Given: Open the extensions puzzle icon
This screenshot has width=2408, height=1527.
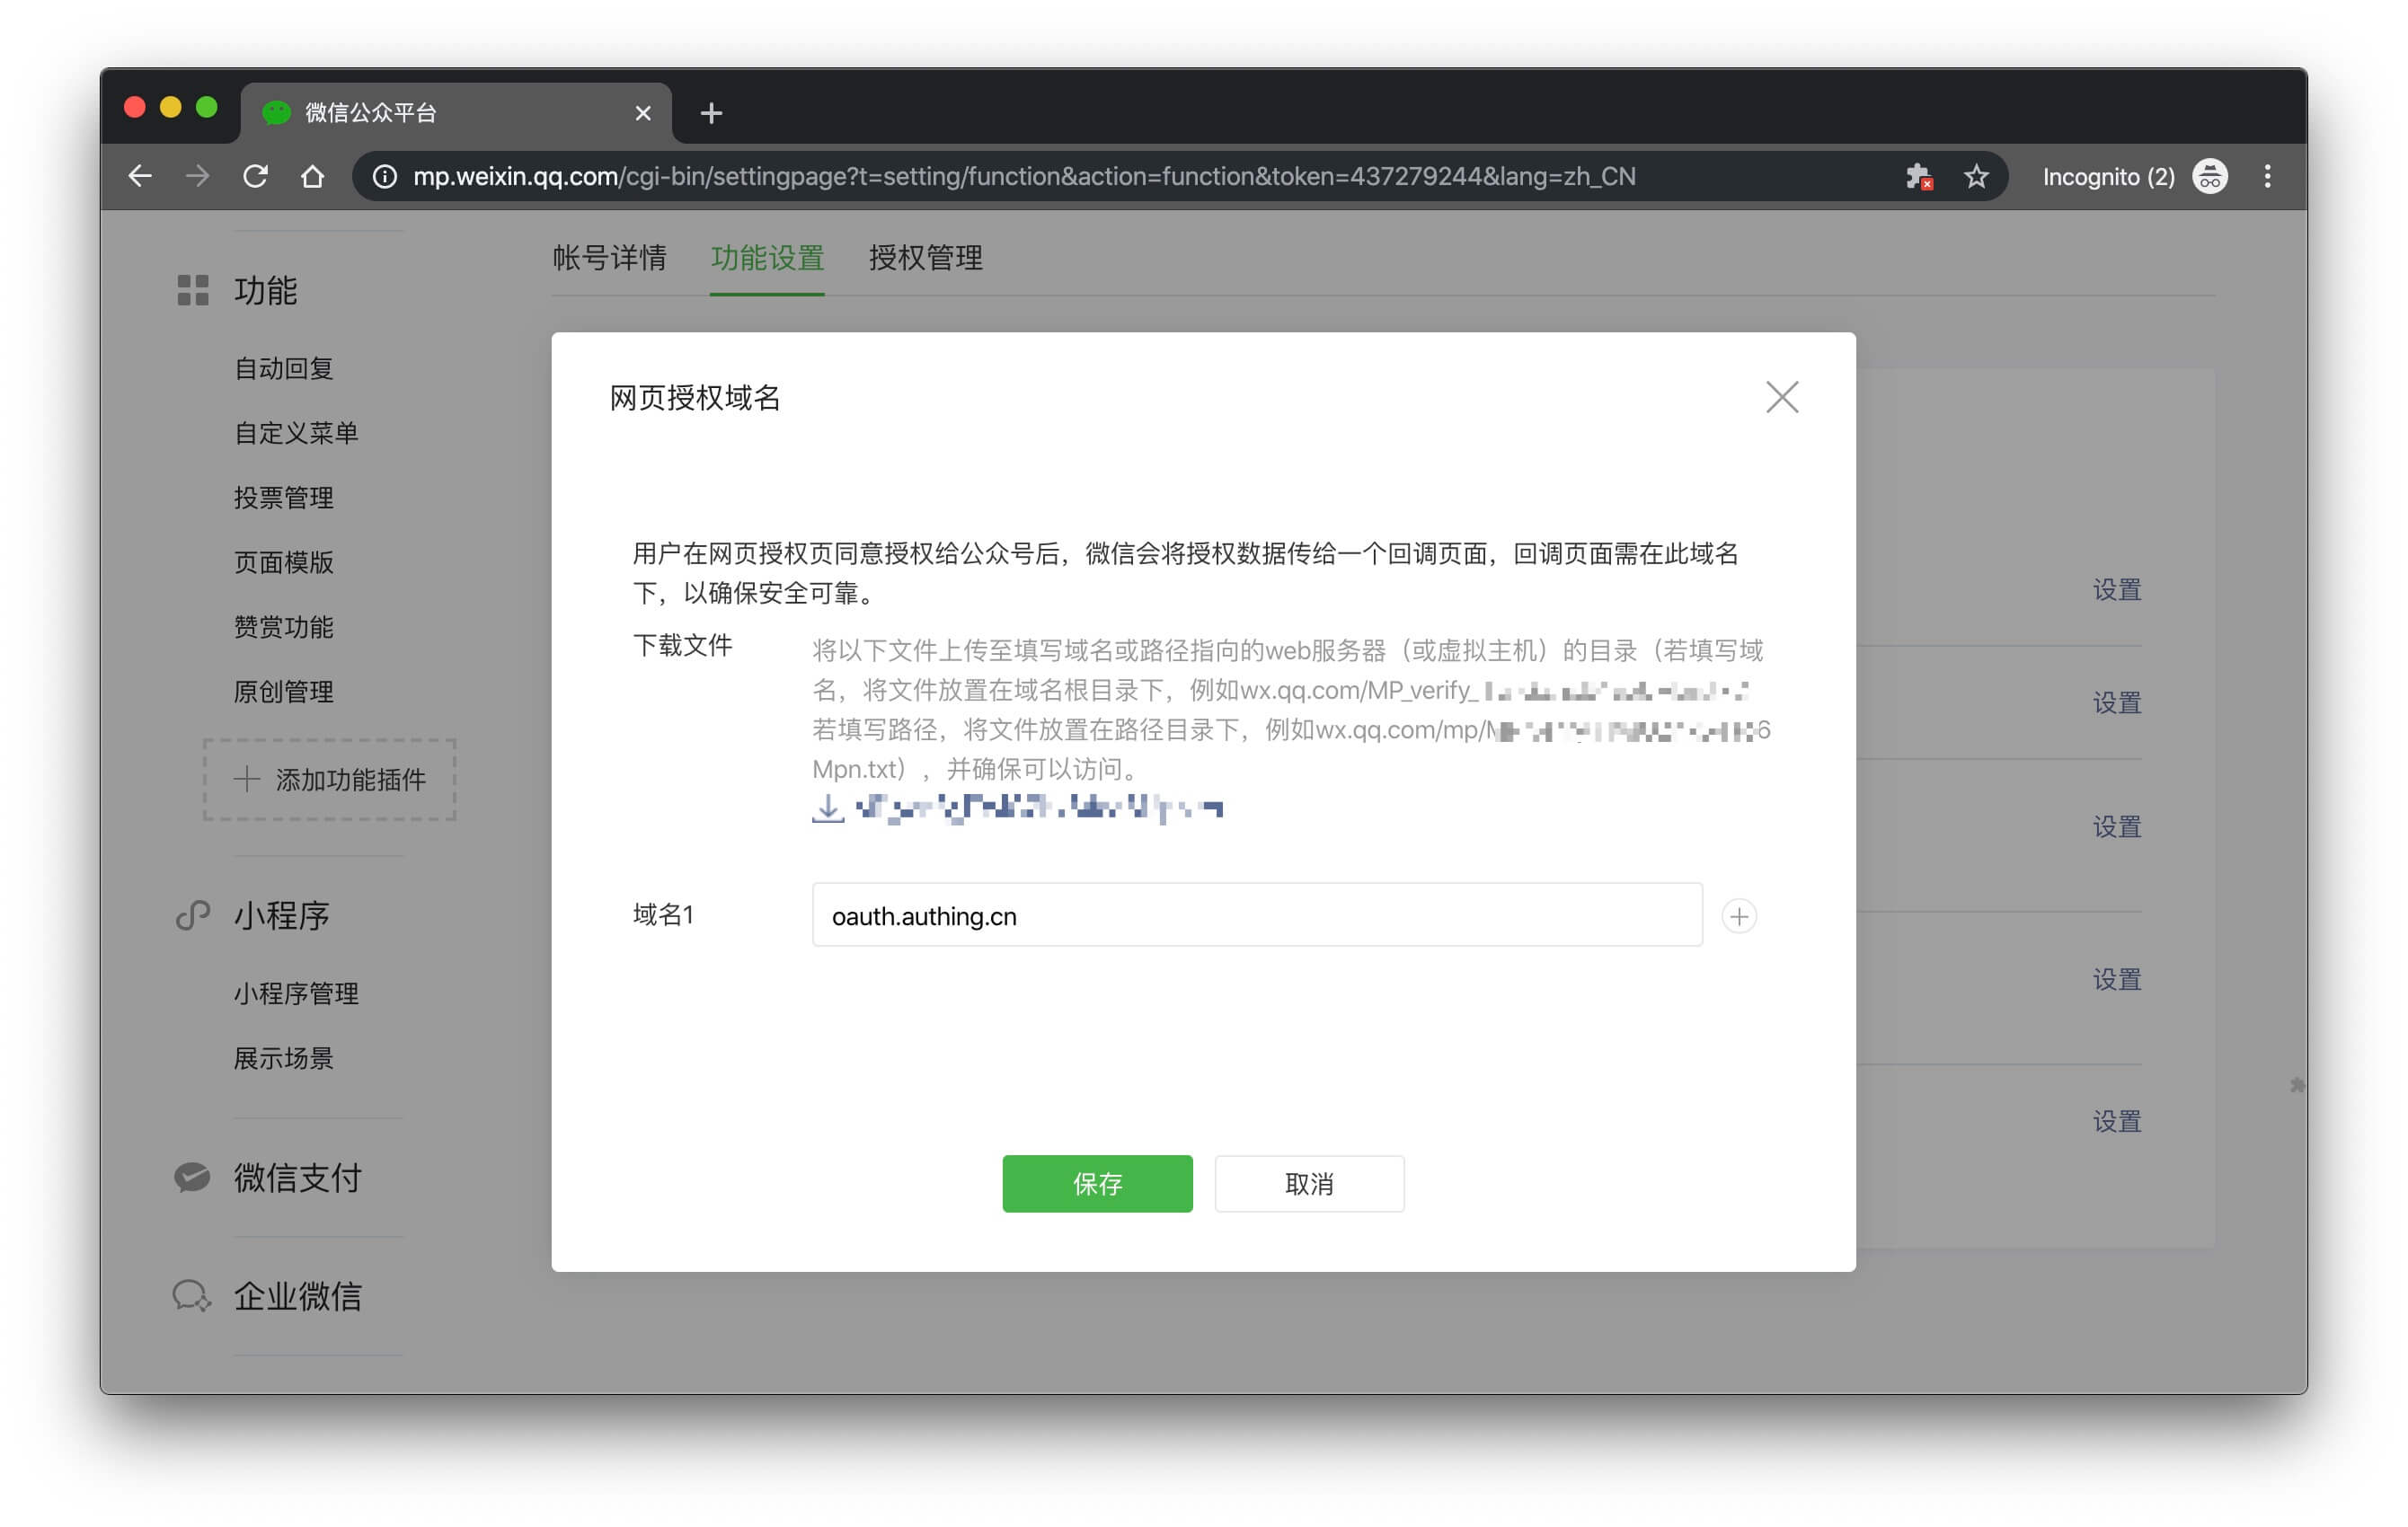Looking at the screenshot, I should click(1918, 176).
